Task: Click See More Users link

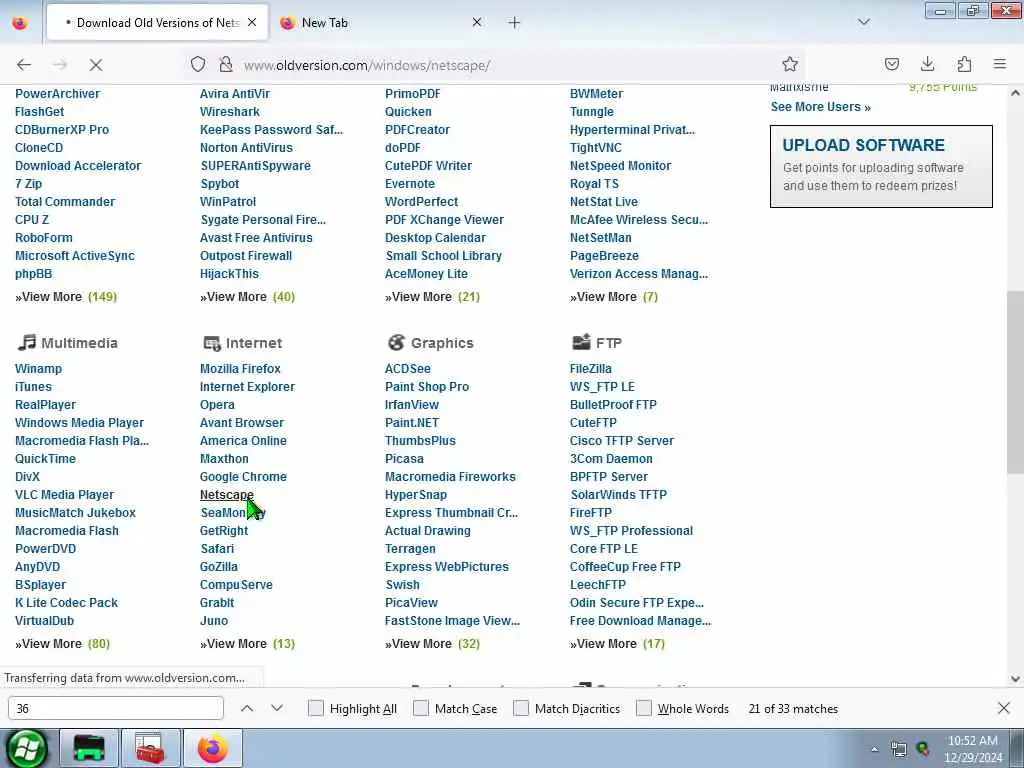Action: tap(820, 106)
